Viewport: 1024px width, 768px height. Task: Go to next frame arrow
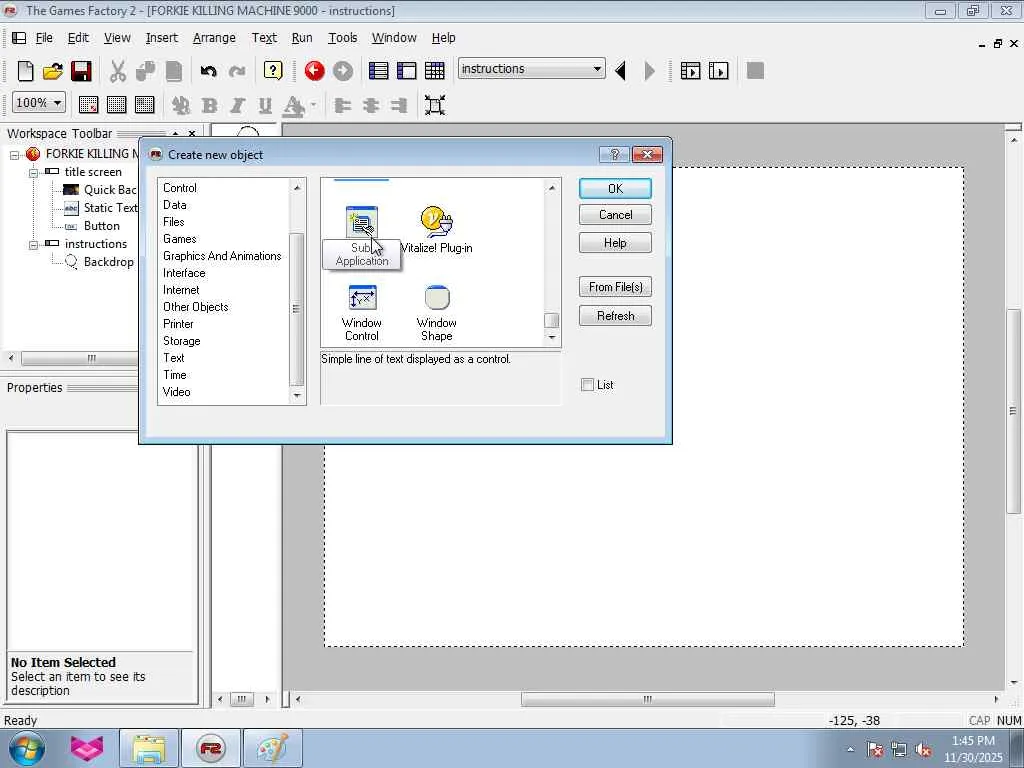click(x=649, y=71)
